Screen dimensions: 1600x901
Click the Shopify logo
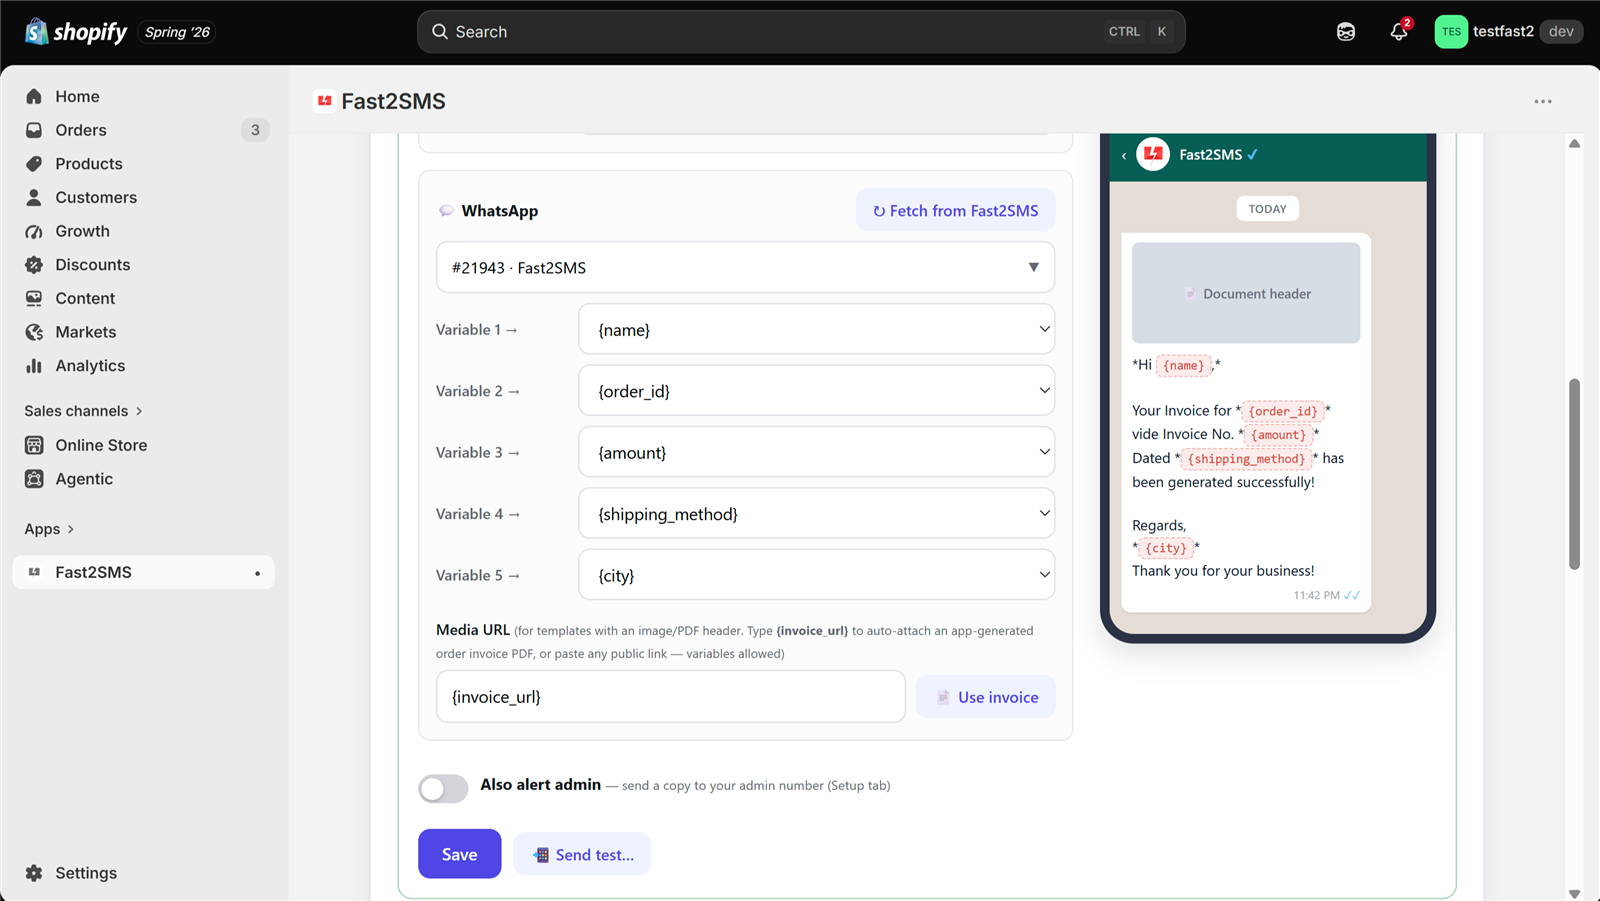[x=76, y=32]
